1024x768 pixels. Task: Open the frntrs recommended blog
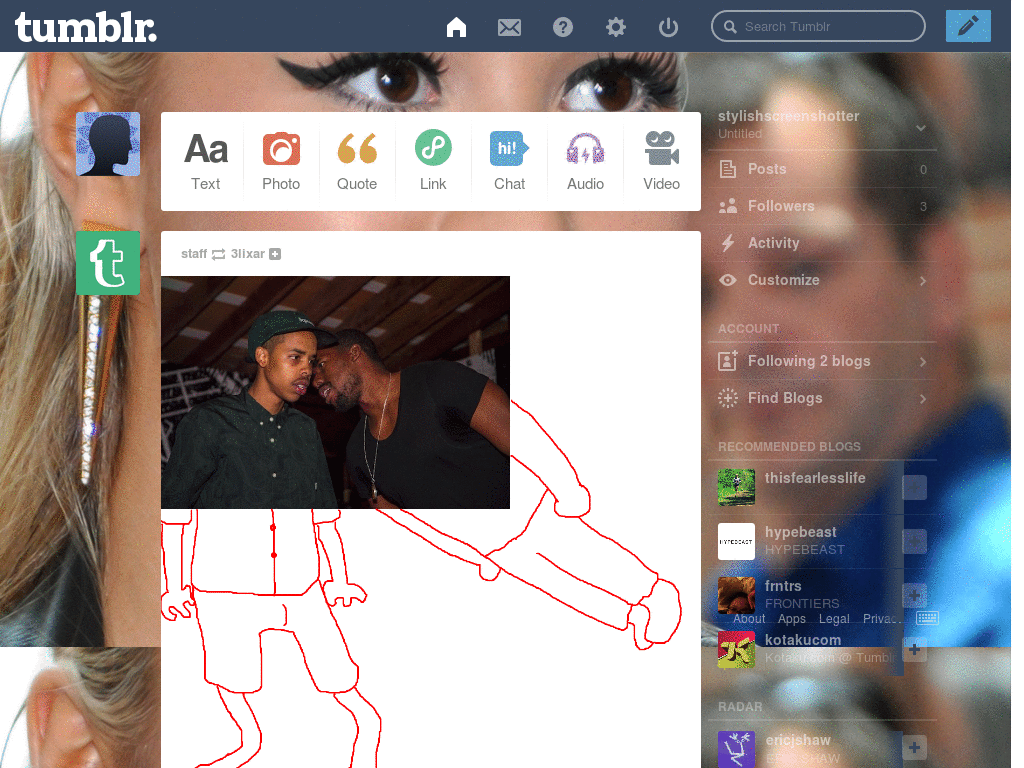point(783,586)
